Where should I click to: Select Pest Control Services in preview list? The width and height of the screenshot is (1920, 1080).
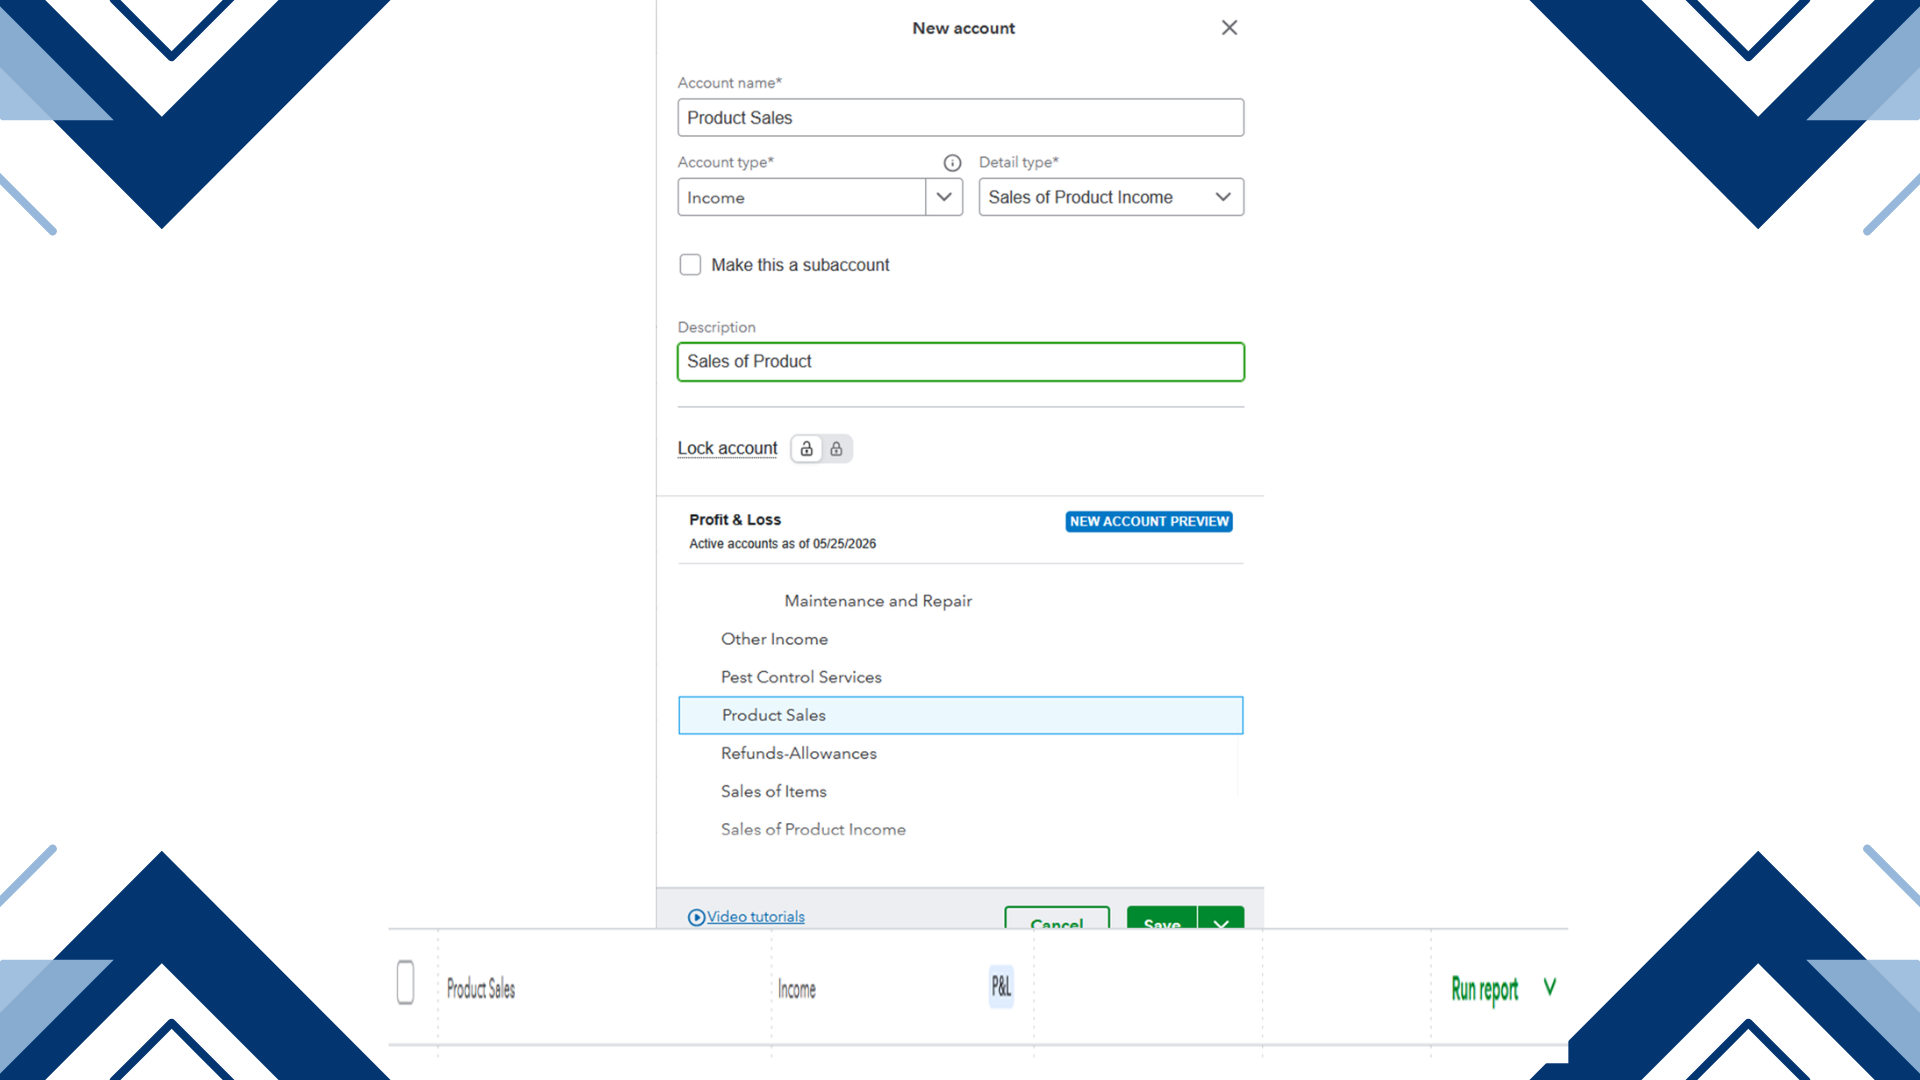801,677
